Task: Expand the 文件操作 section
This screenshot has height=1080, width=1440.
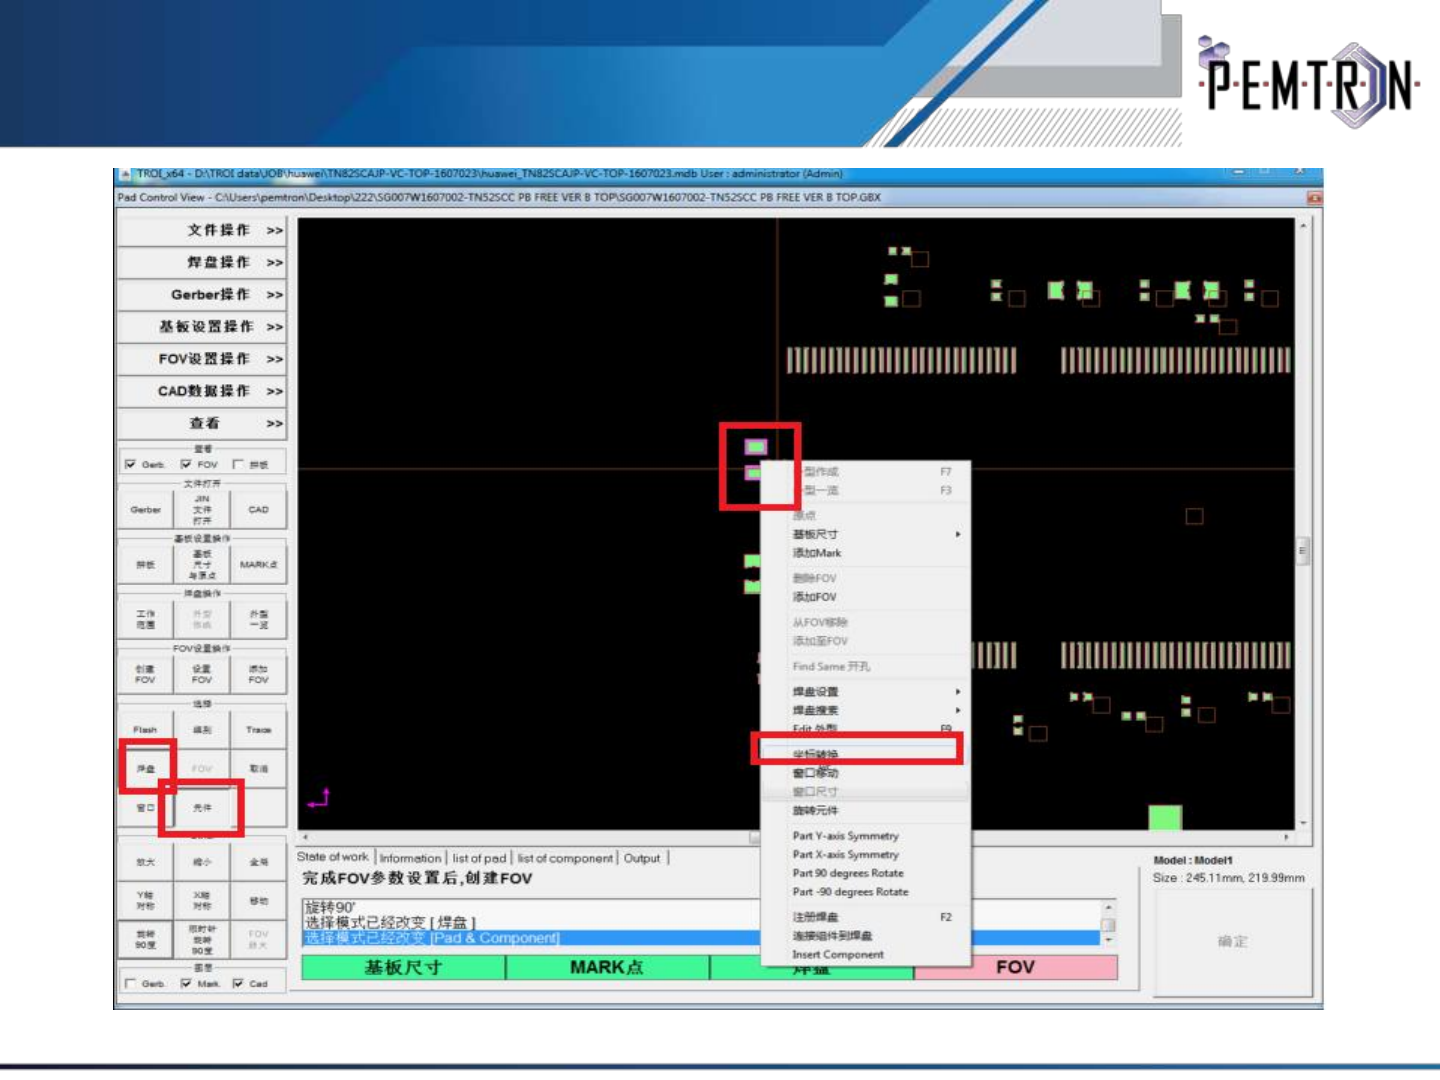Action: pyautogui.click(x=202, y=231)
